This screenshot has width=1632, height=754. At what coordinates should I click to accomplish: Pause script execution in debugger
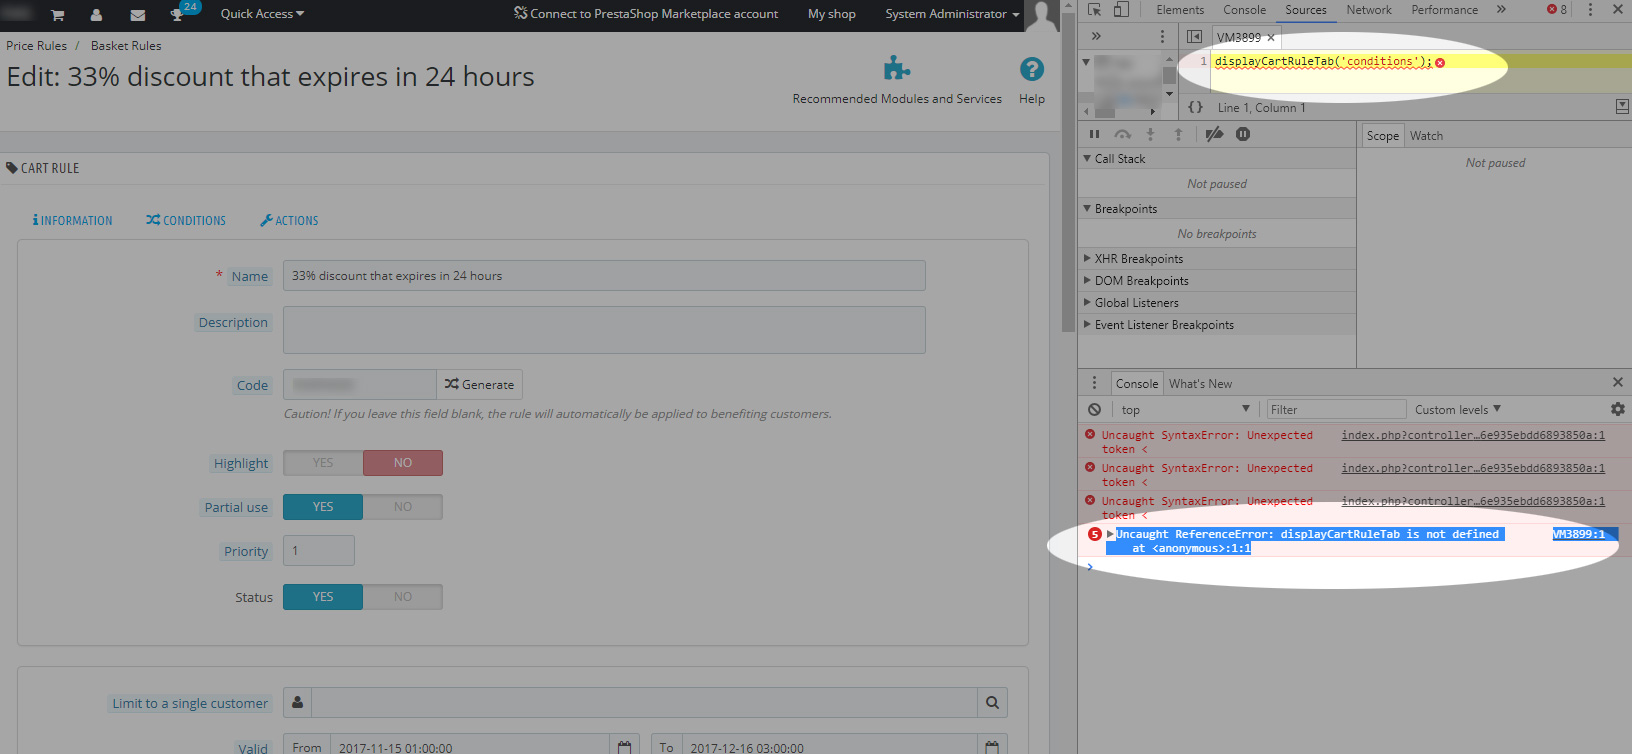pos(1094,134)
